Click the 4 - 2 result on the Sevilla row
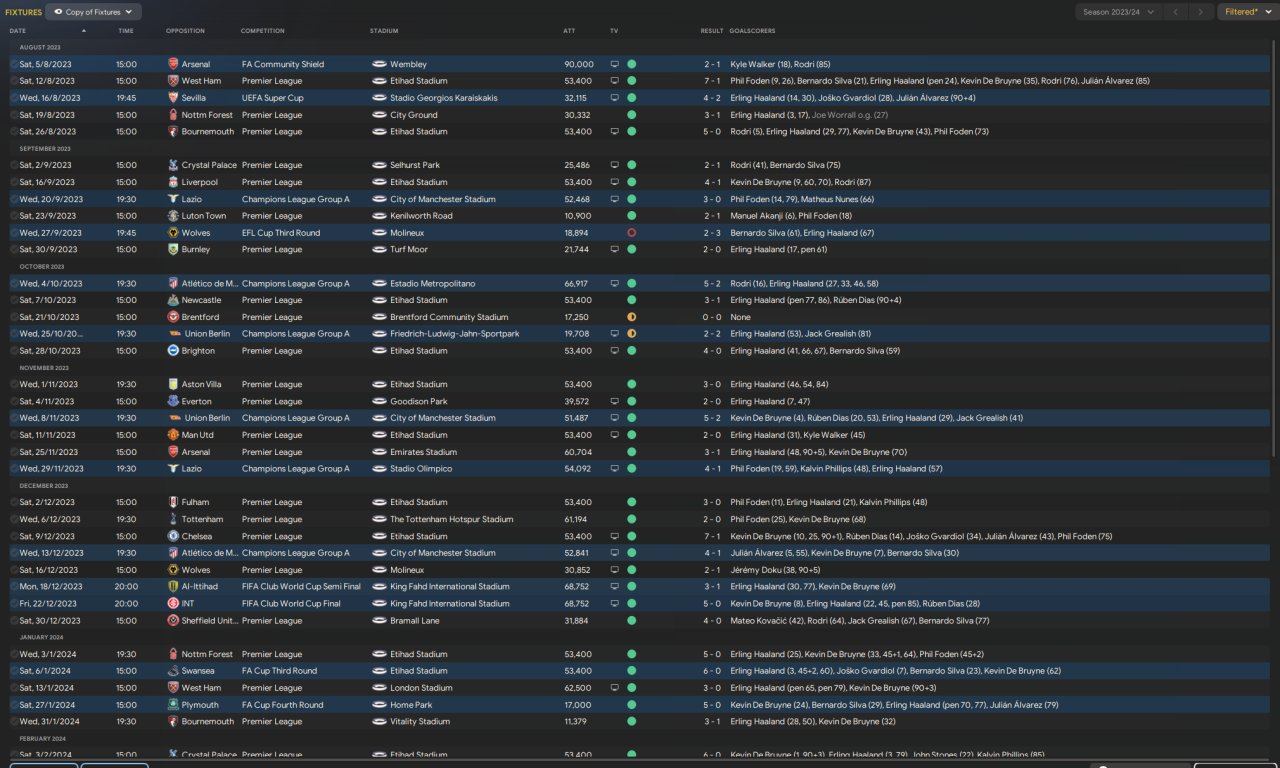This screenshot has width=1280, height=768. (712, 98)
